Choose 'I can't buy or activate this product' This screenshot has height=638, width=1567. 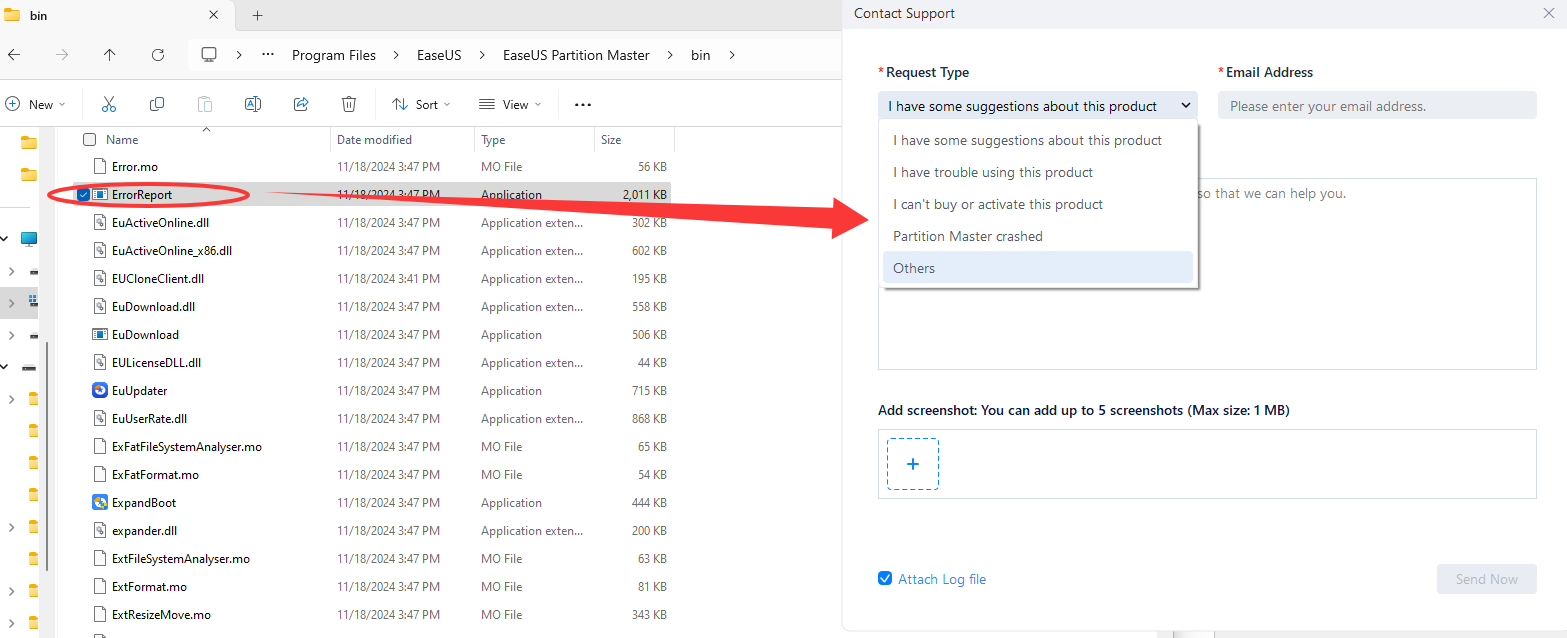tap(1038, 204)
